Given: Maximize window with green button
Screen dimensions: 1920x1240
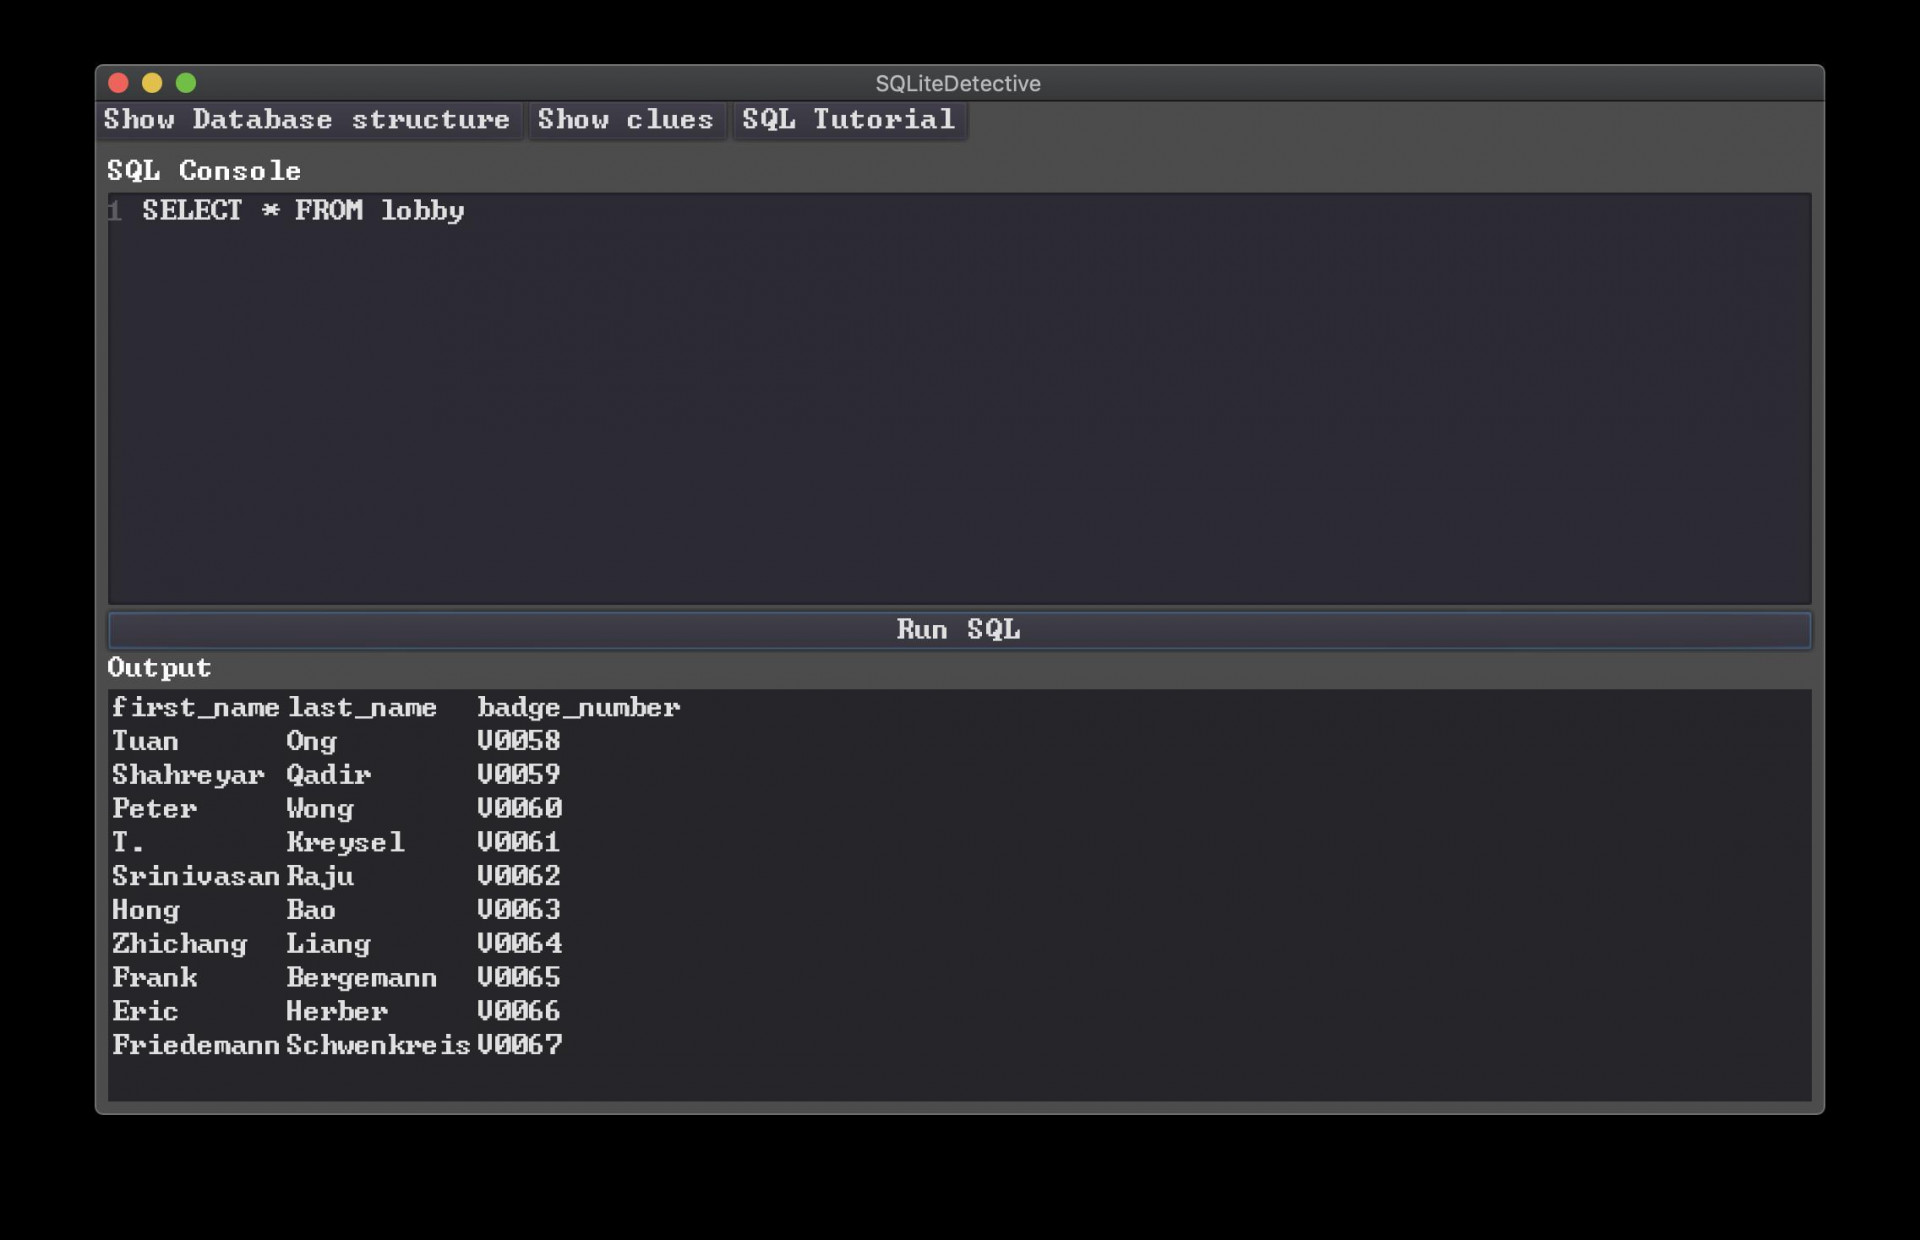Looking at the screenshot, I should pyautogui.click(x=186, y=83).
